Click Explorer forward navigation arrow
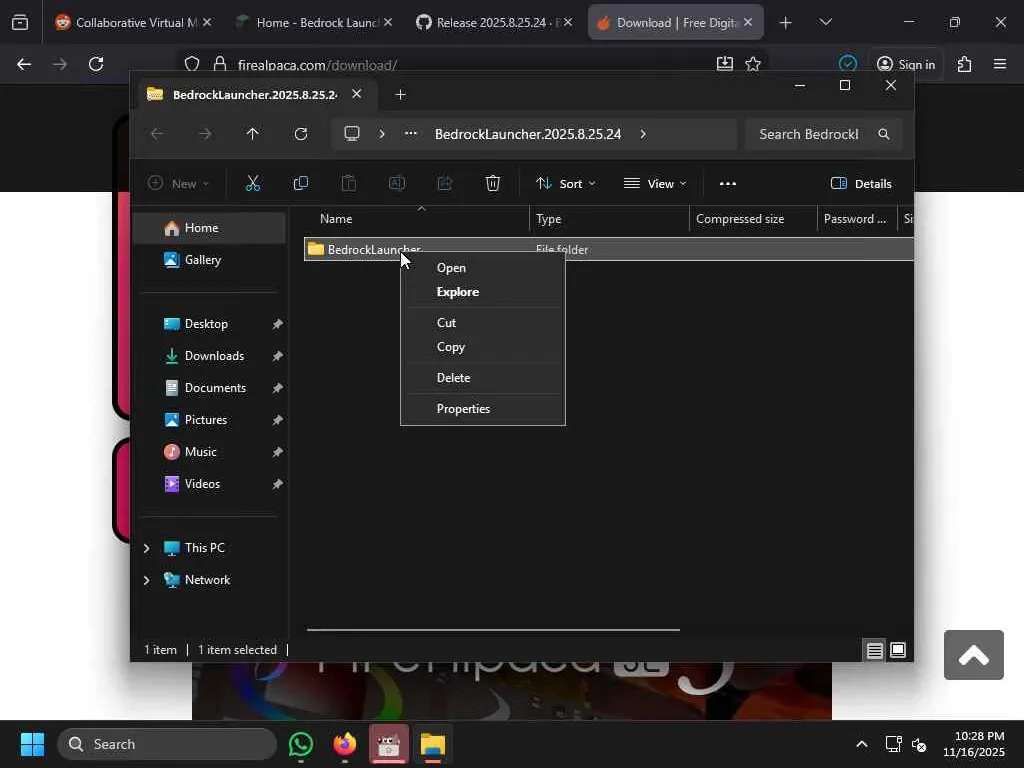The height and width of the screenshot is (768, 1024). pos(205,134)
